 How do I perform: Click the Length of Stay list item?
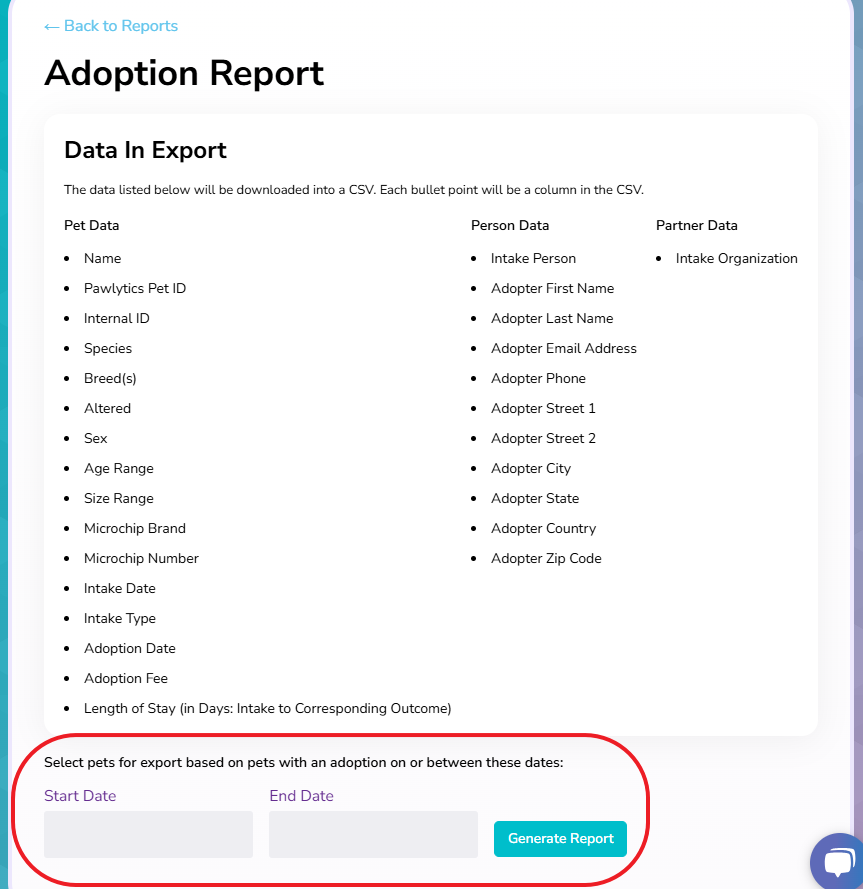click(x=267, y=708)
